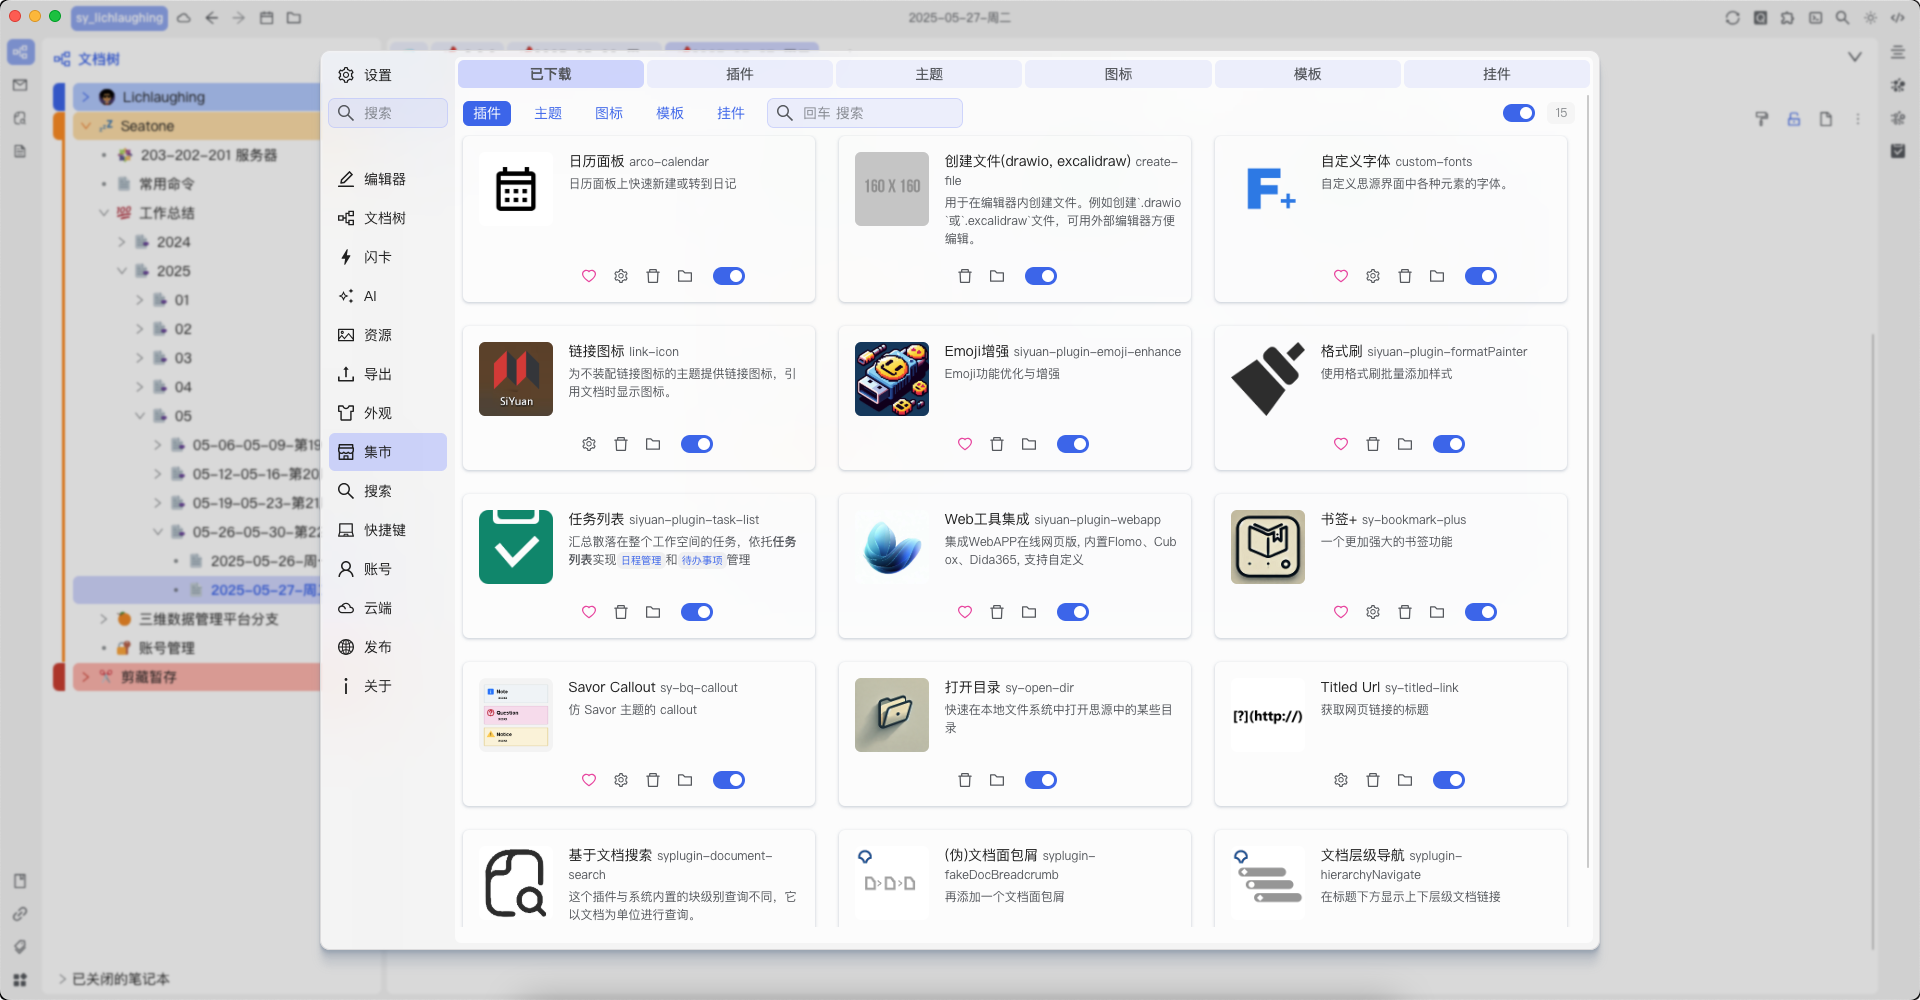Collapse the 2025 folder in the tree
This screenshot has width=1920, height=1000.
(122, 271)
